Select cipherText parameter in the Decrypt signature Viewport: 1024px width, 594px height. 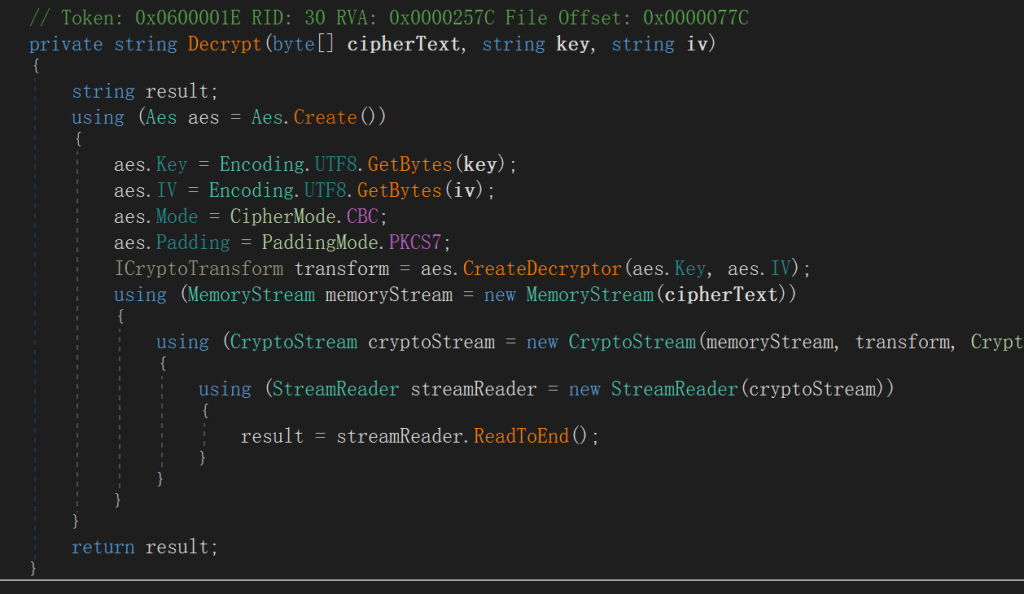pyautogui.click(x=404, y=44)
